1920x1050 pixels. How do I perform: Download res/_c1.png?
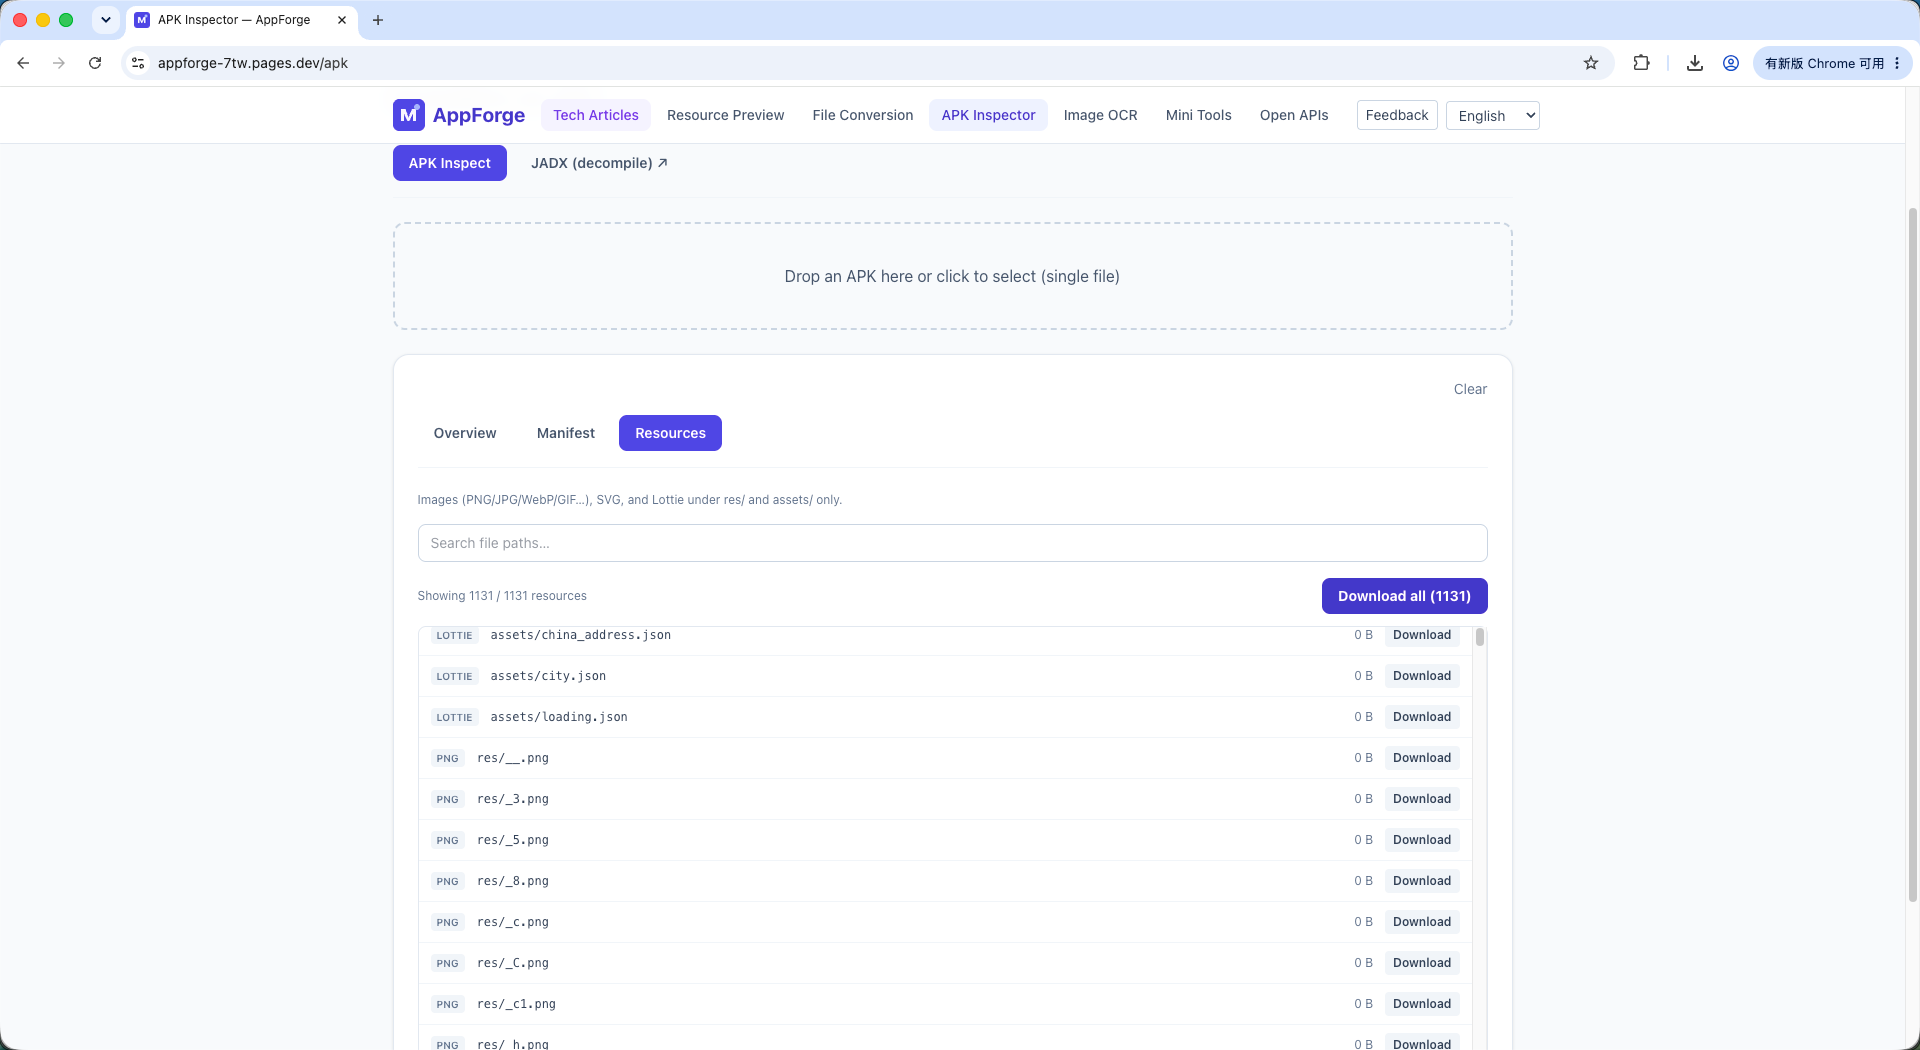(x=1421, y=1004)
